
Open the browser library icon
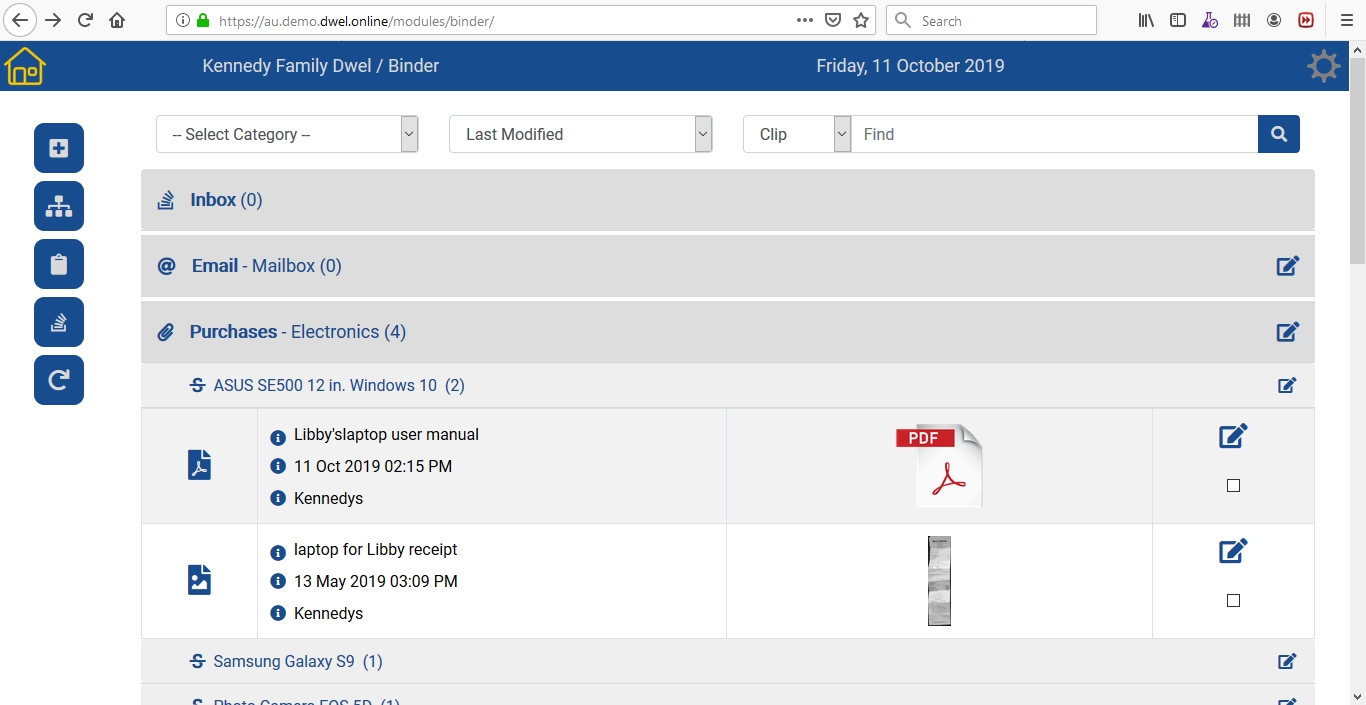click(1146, 20)
